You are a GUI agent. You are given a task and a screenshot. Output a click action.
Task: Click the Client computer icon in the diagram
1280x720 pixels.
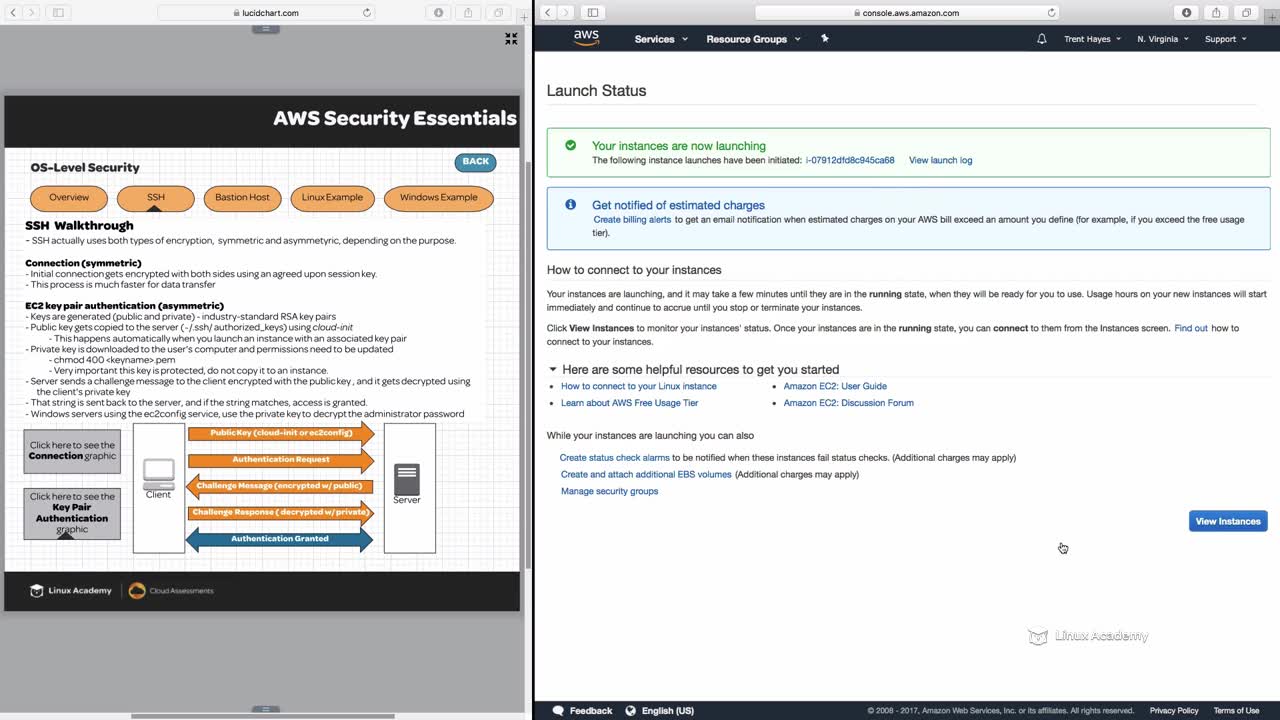(x=159, y=472)
